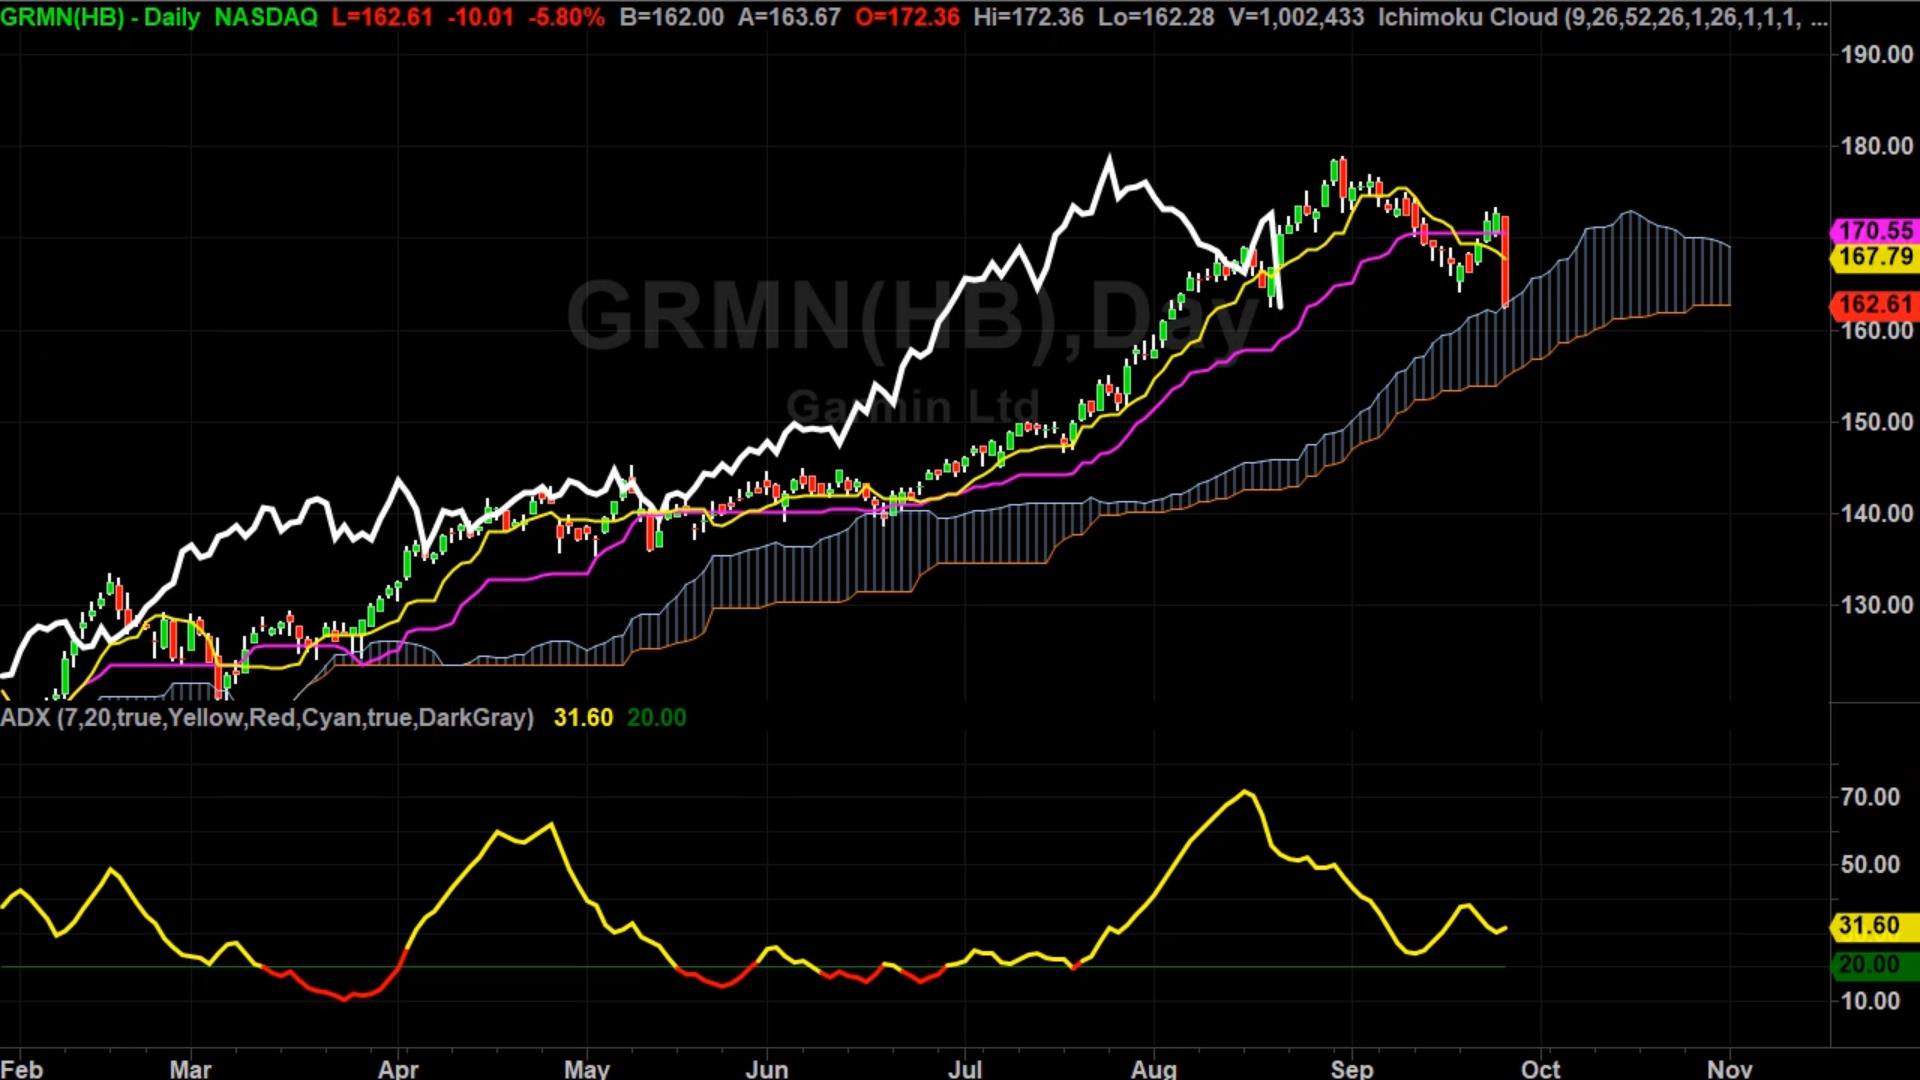The image size is (1920, 1080).
Task: Click the ADX peak near 70 in August
Action: click(x=1245, y=793)
